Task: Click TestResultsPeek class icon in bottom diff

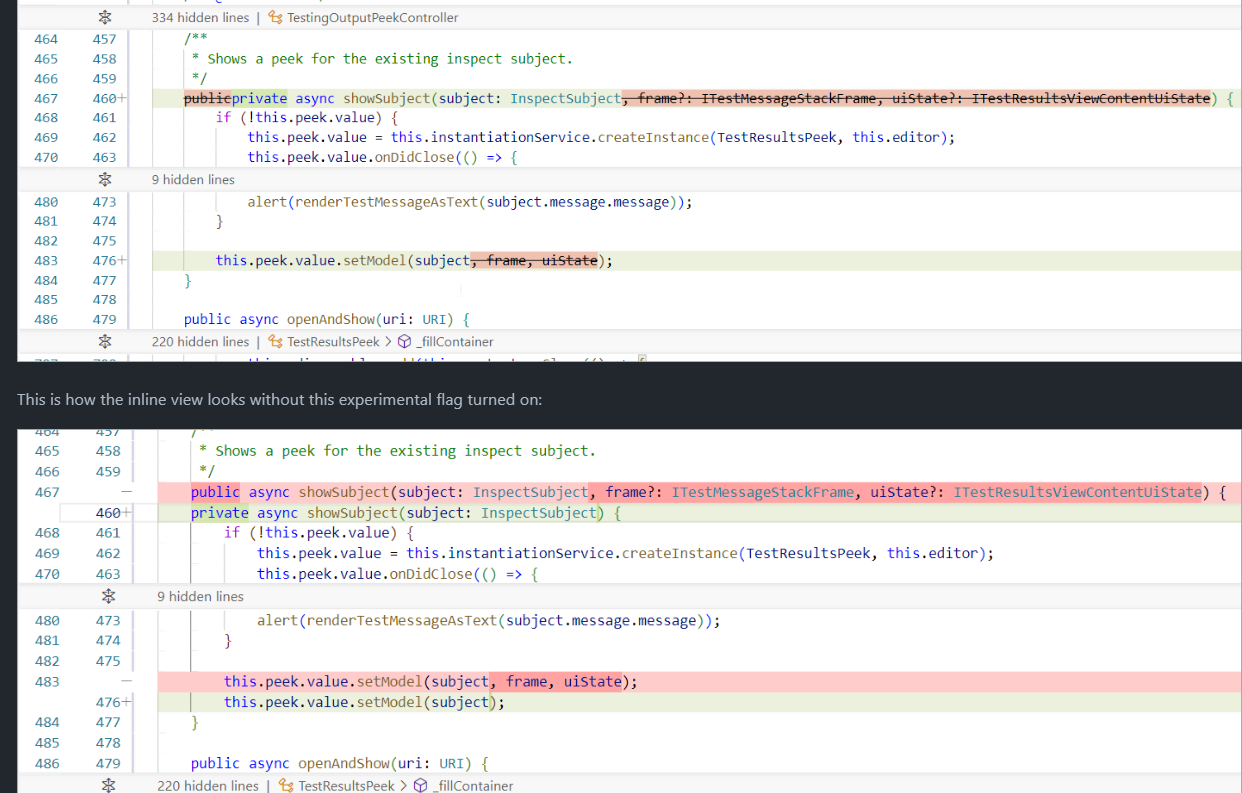Action: [x=286, y=786]
